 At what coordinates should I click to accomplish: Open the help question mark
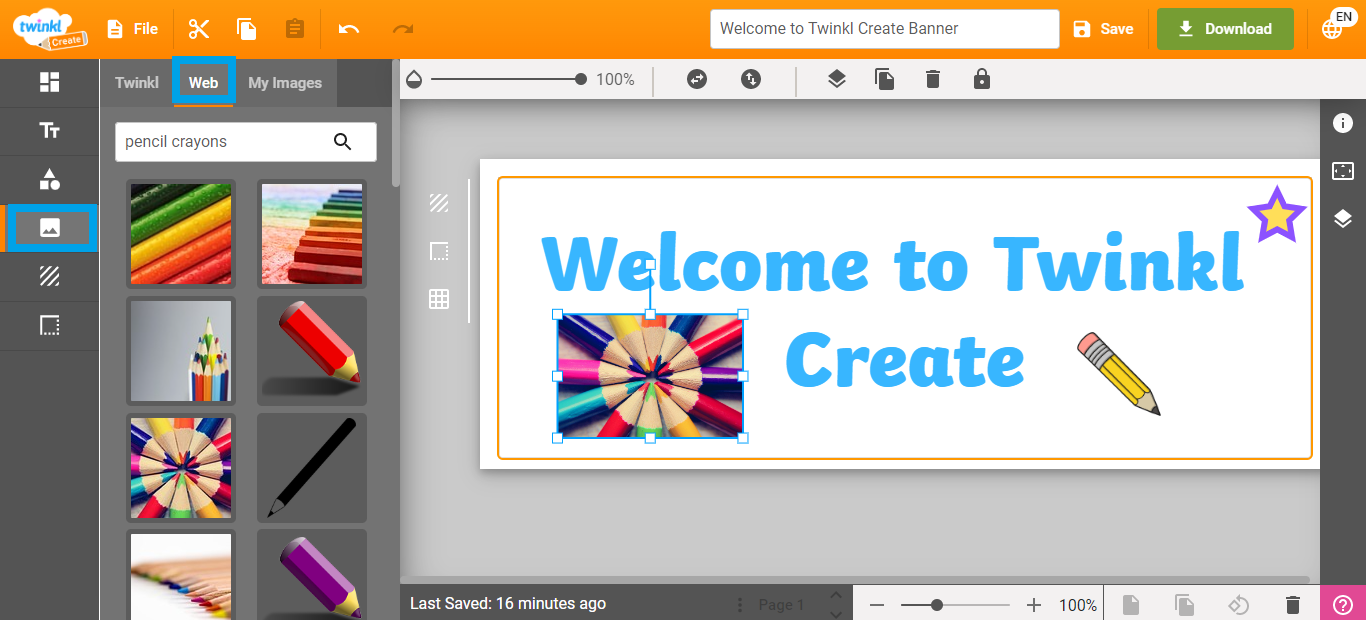pyautogui.click(x=1343, y=604)
